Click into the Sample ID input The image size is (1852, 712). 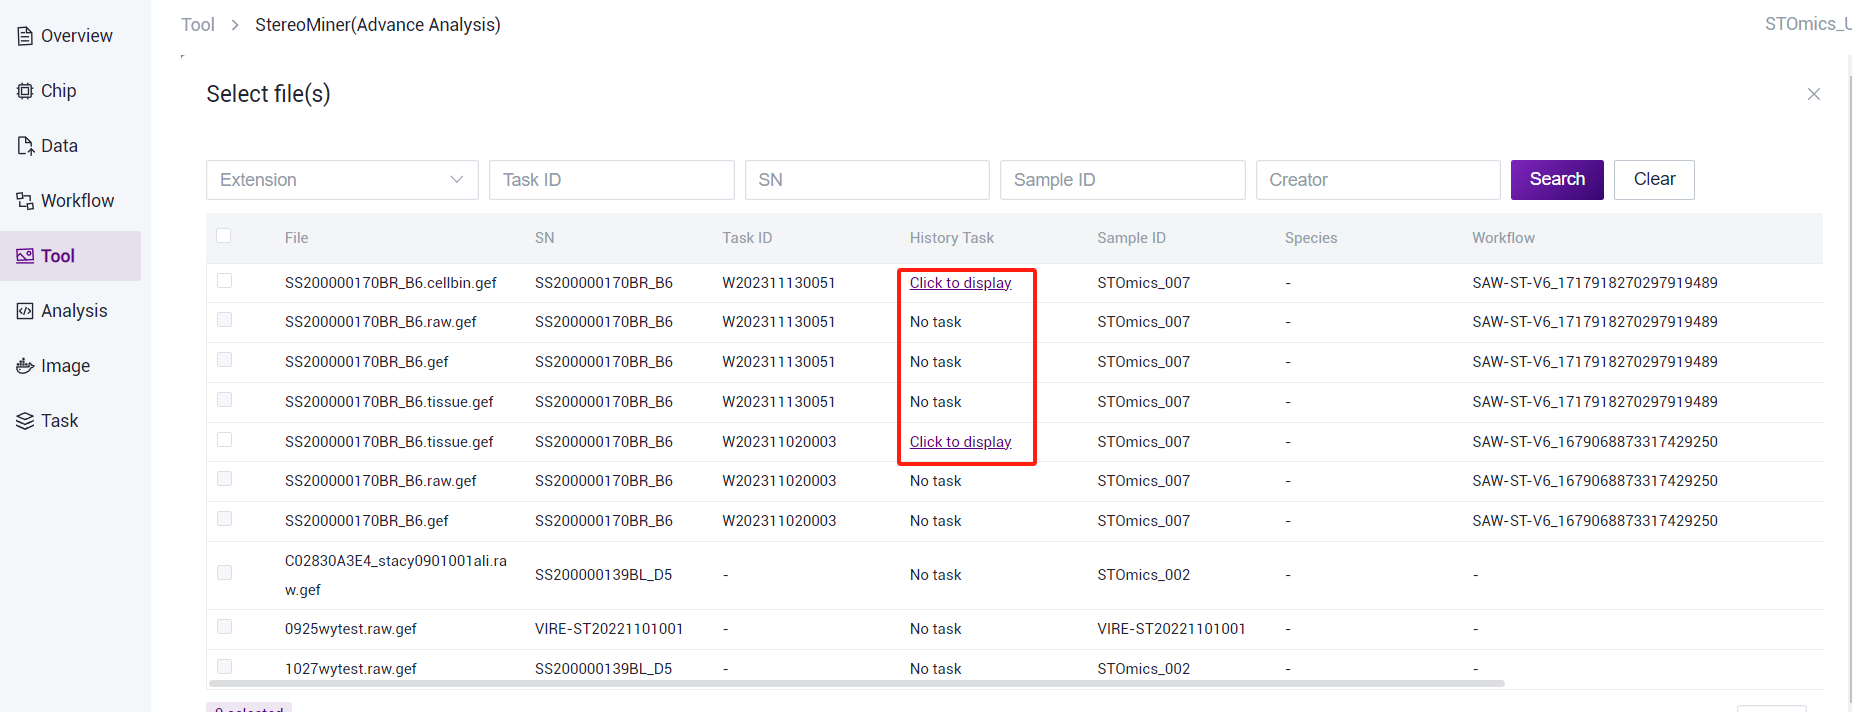pos(1122,180)
